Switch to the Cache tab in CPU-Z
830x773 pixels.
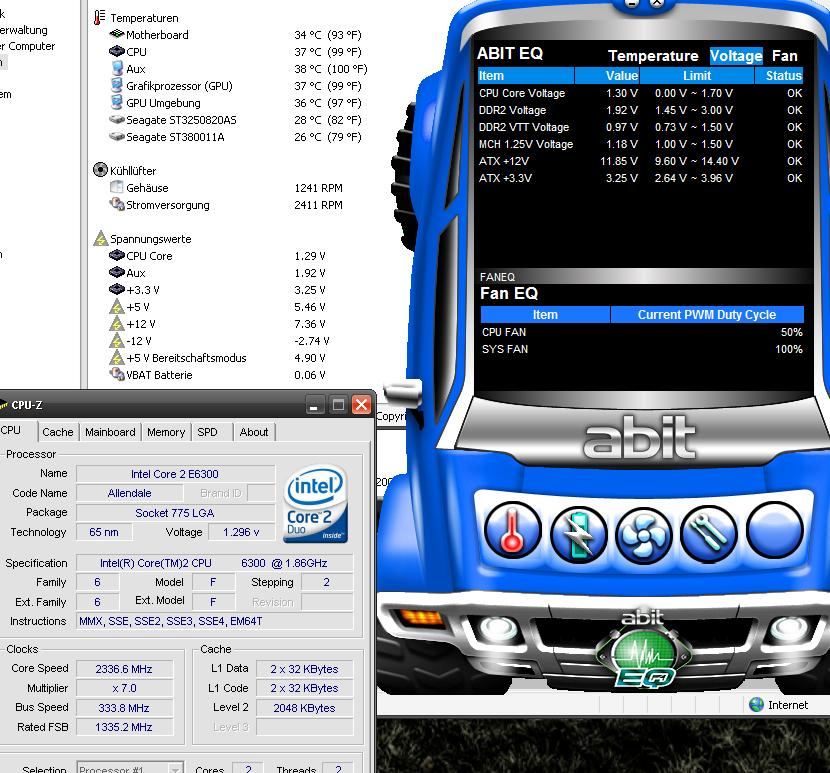click(x=58, y=432)
